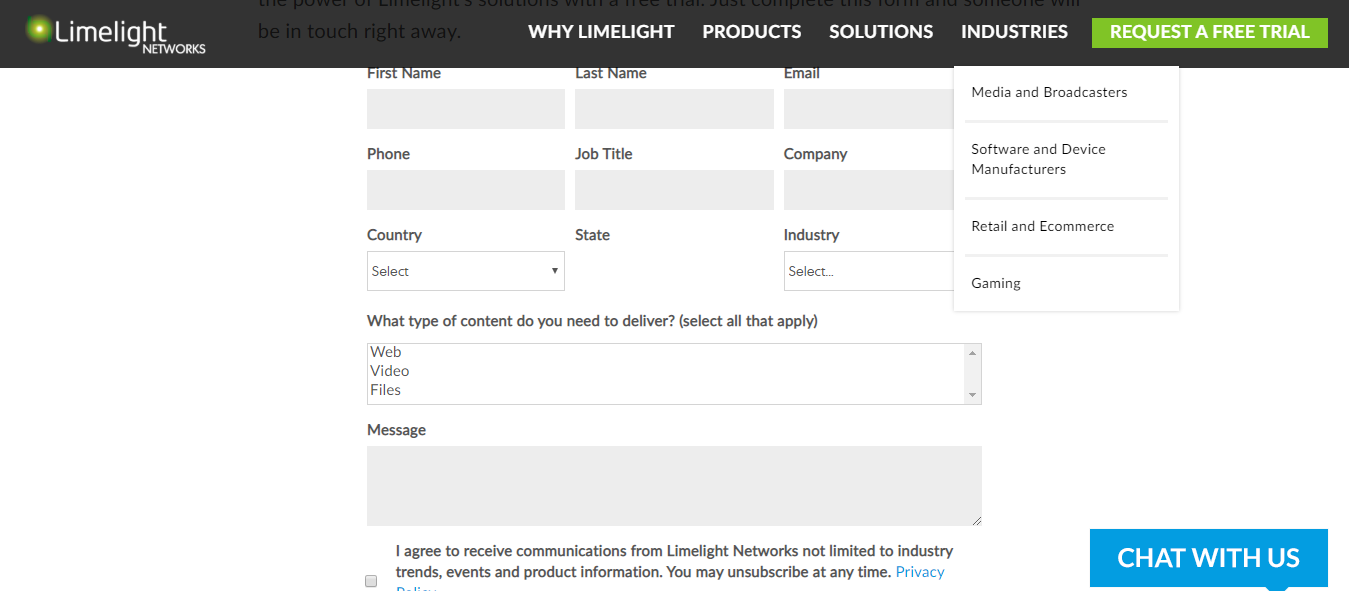
Task: Select Video in the content type list
Action: 390,371
